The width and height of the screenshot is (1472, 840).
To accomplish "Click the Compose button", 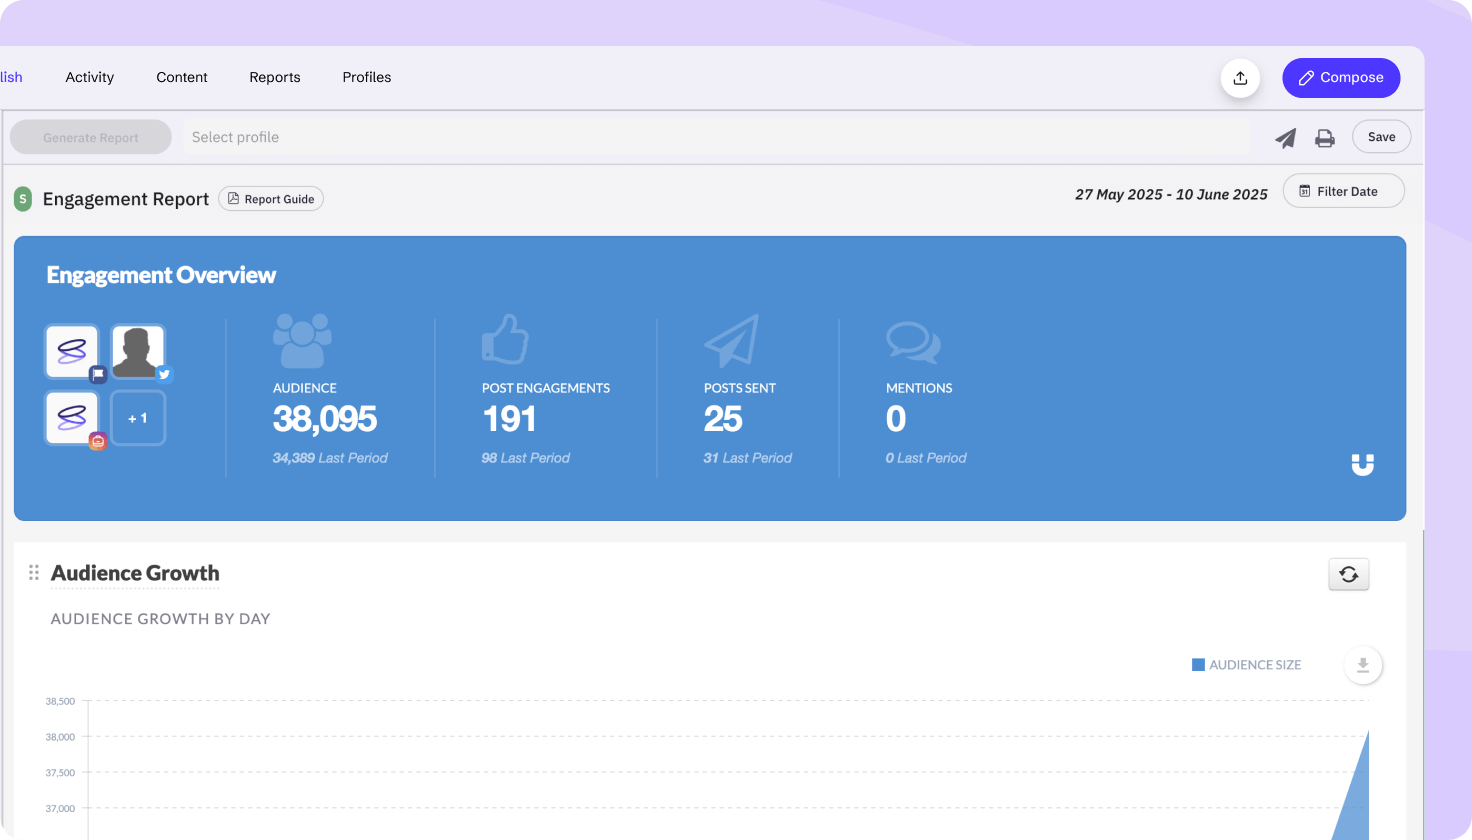I will coord(1341,78).
